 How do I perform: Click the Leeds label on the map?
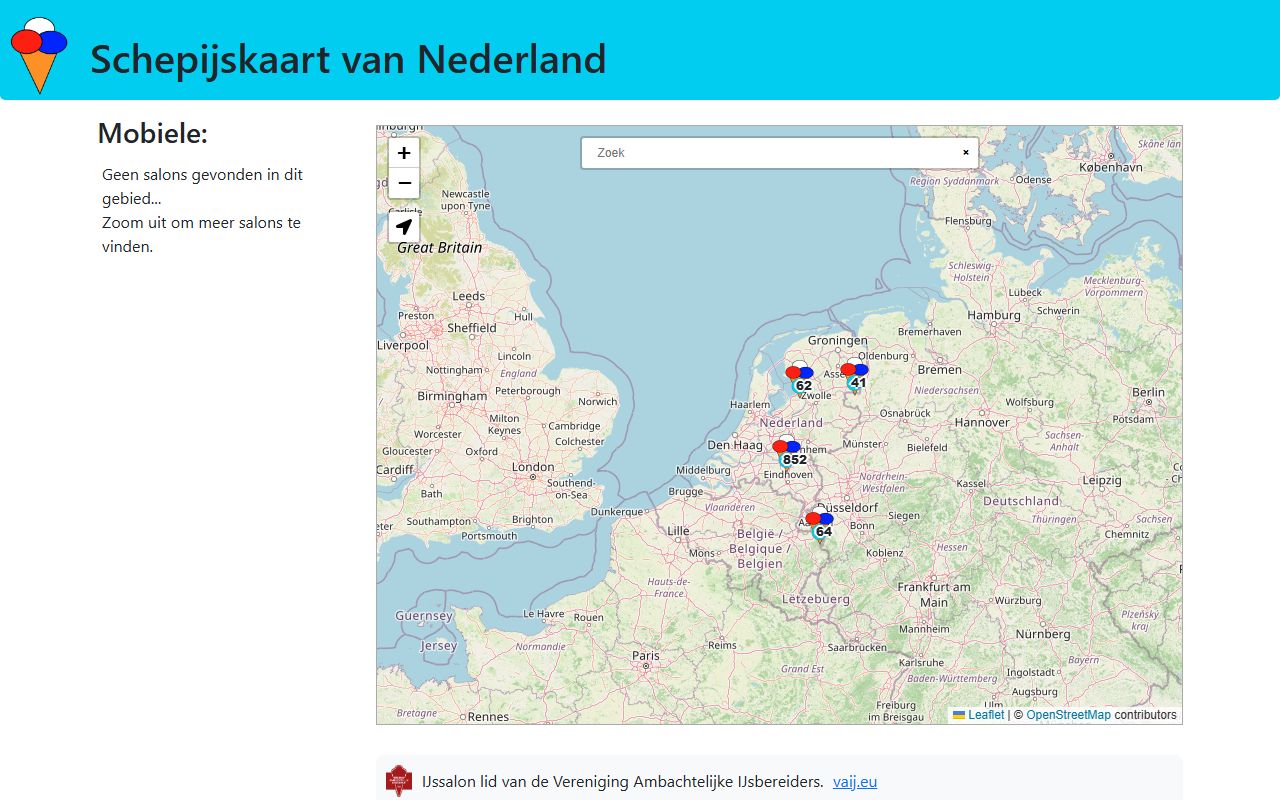469,296
